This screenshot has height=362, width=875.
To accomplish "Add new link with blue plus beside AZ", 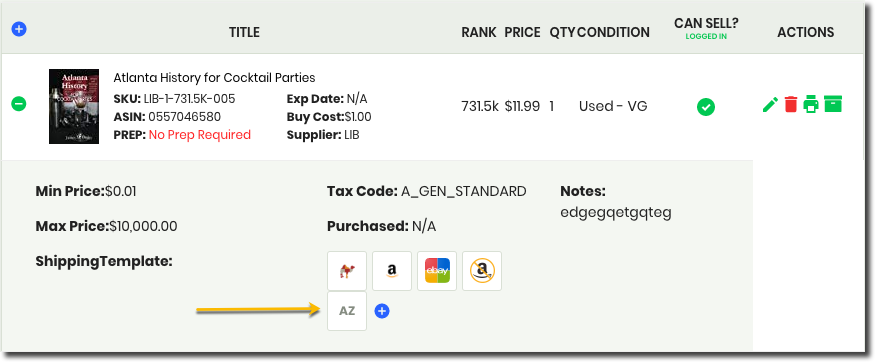I will [x=382, y=311].
